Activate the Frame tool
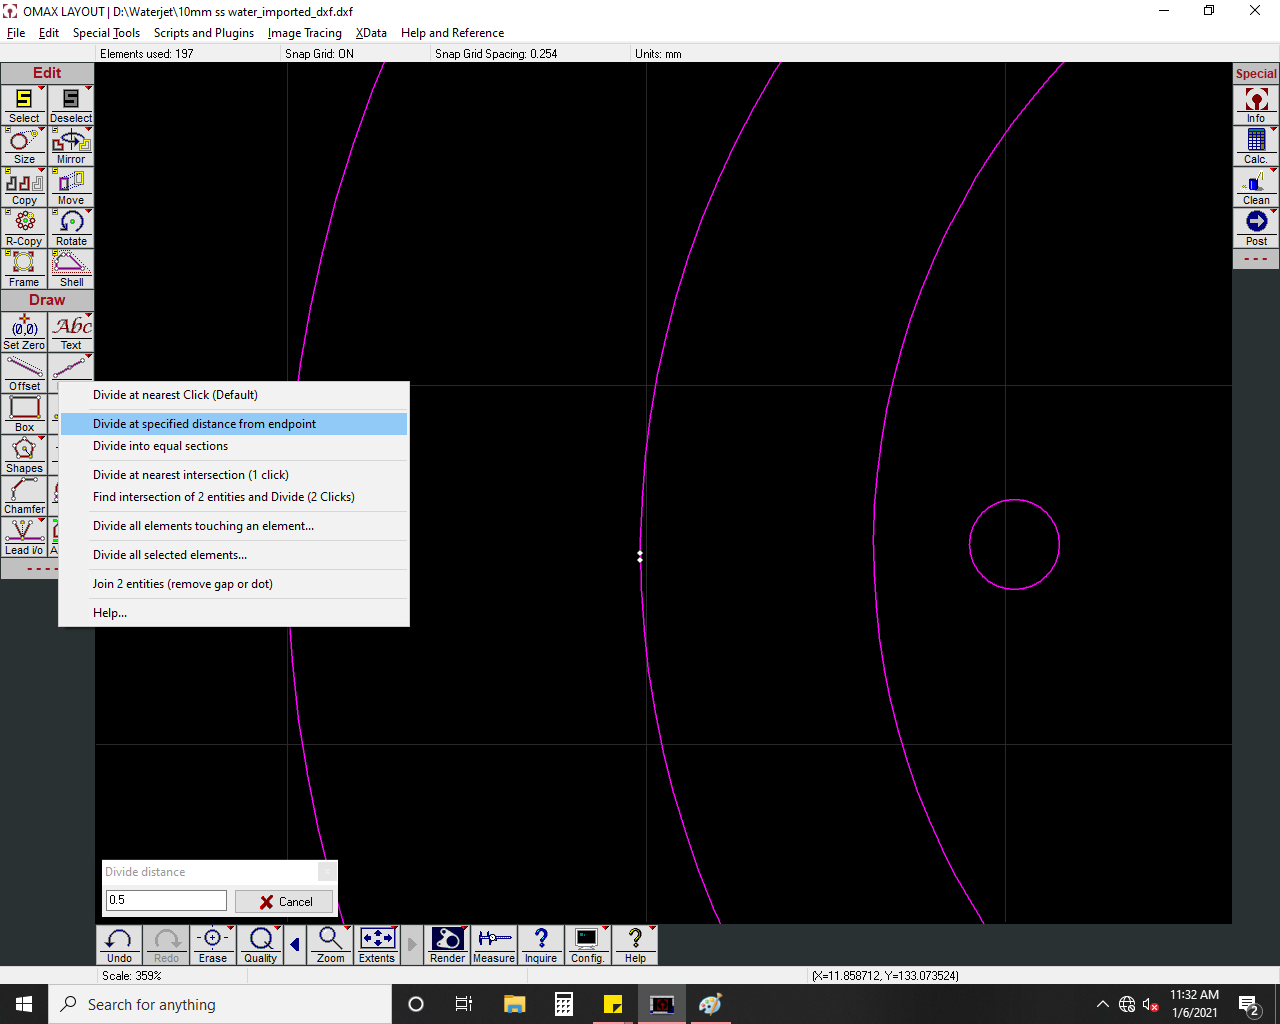The height and width of the screenshot is (1024, 1280). [24, 269]
